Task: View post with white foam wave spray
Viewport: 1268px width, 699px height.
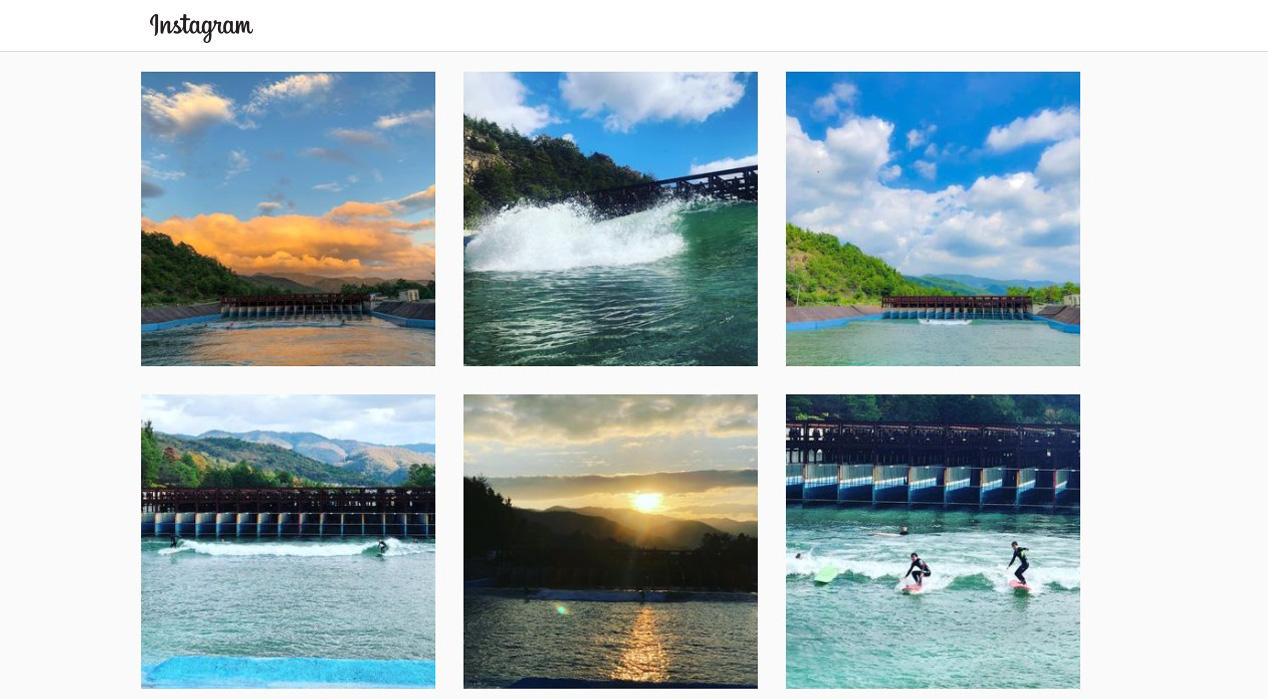Action: click(610, 219)
